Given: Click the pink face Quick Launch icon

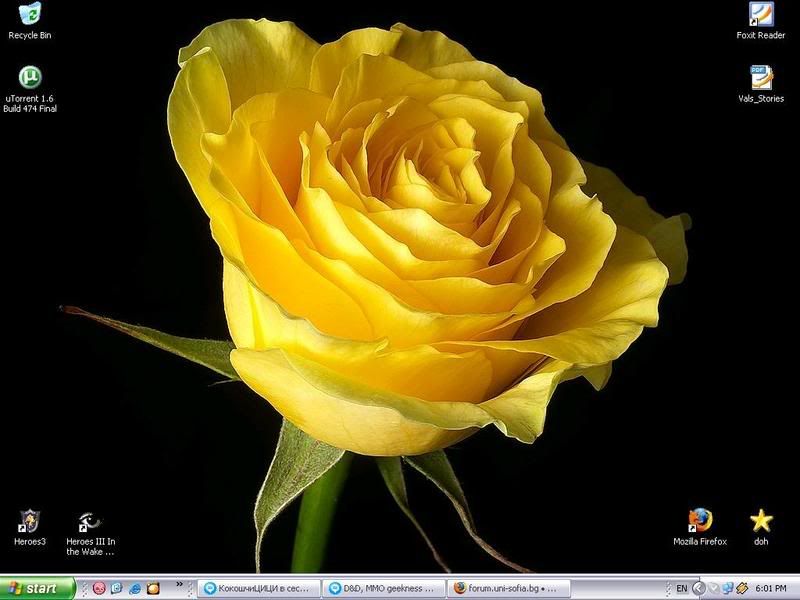Looking at the screenshot, I should (99, 589).
